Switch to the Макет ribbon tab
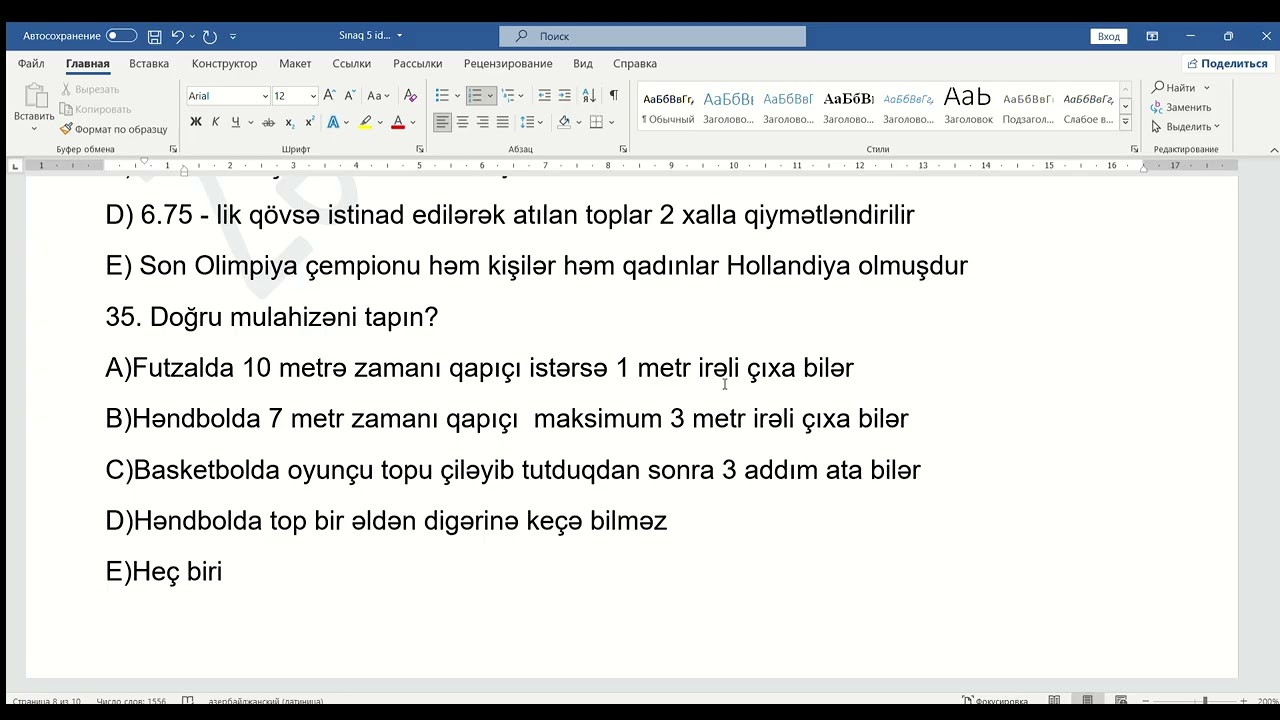Image resolution: width=1280 pixels, height=720 pixels. point(295,63)
